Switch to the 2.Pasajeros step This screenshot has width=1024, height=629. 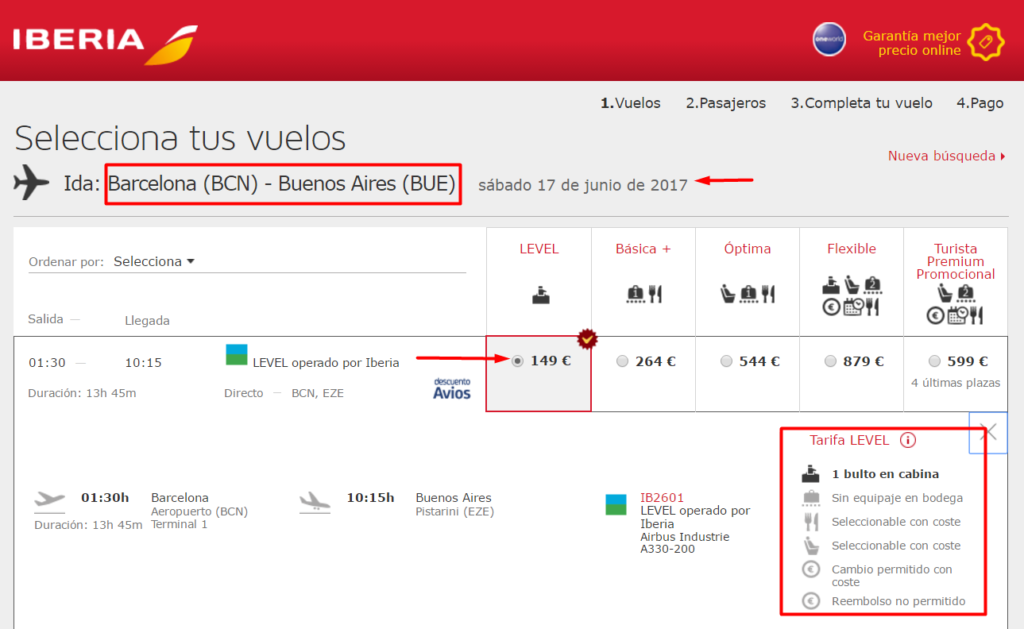coord(725,103)
